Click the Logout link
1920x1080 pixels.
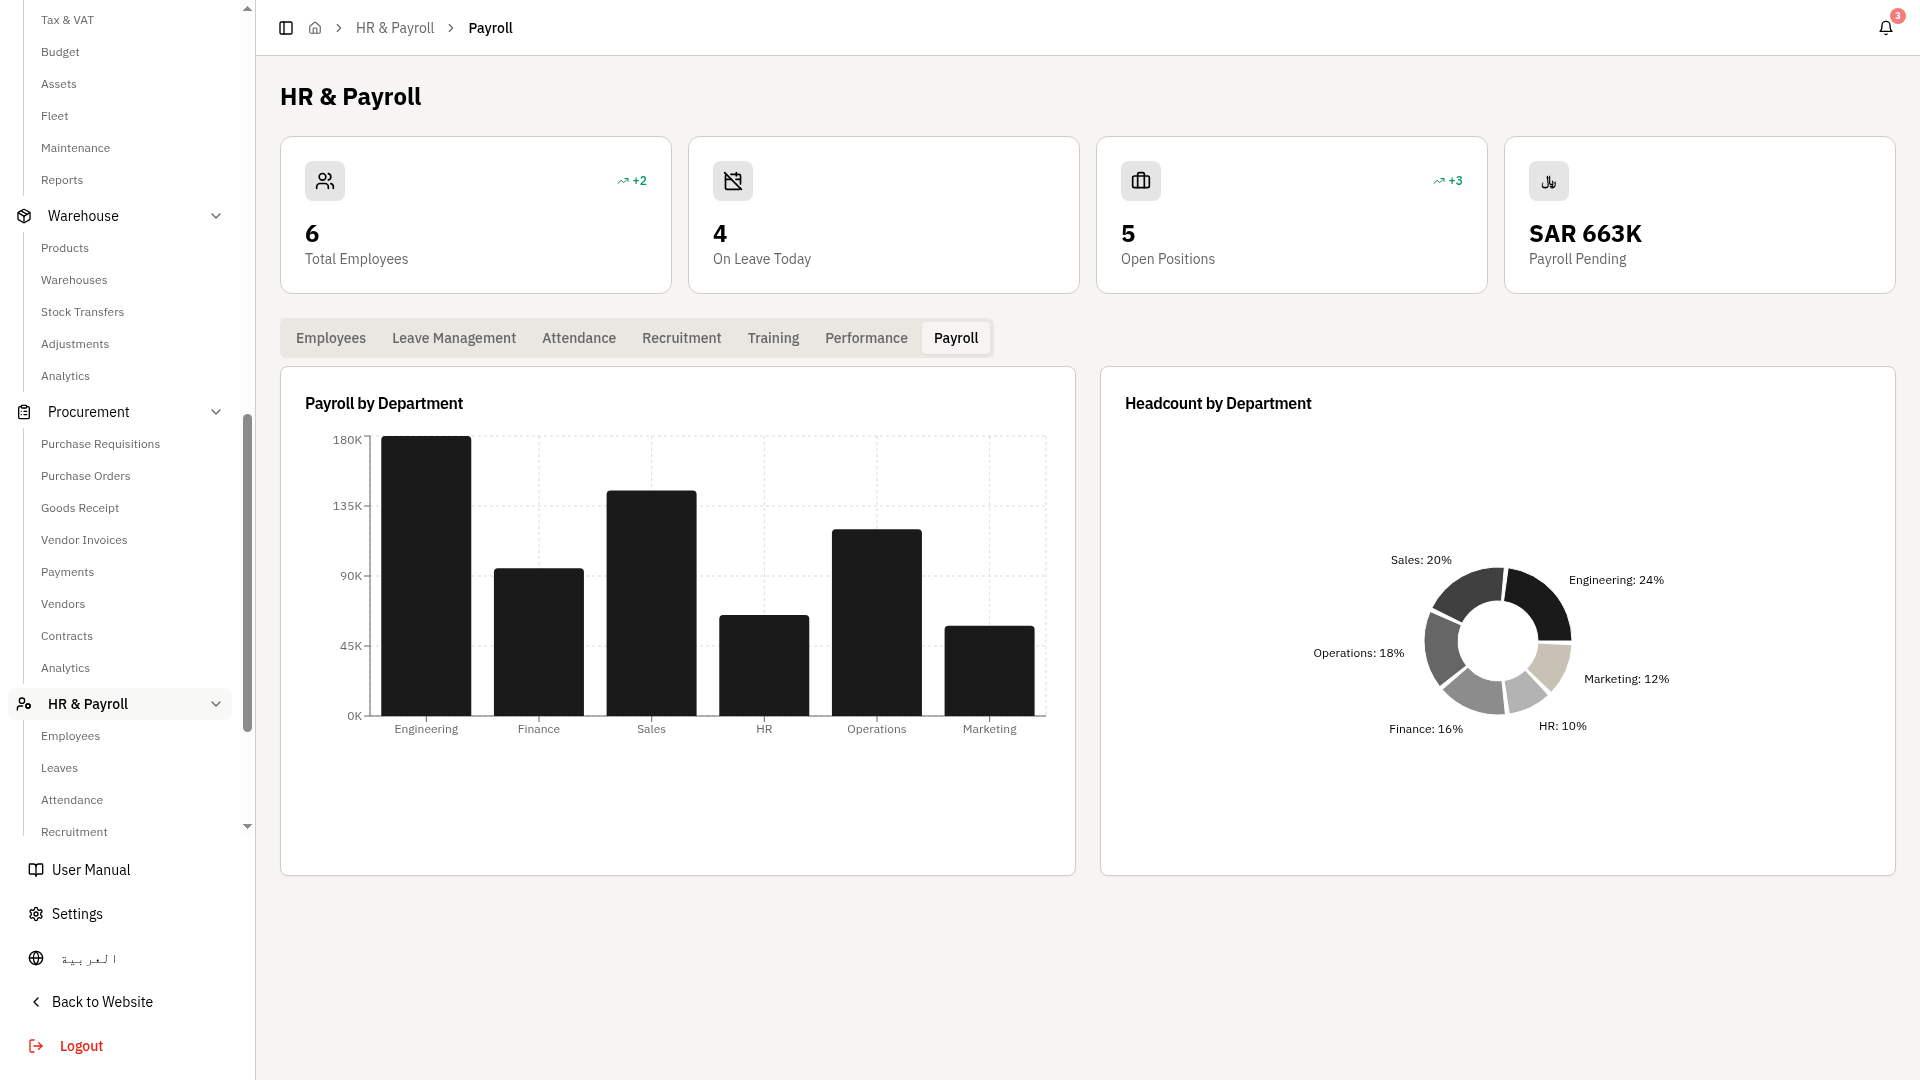click(x=81, y=1046)
